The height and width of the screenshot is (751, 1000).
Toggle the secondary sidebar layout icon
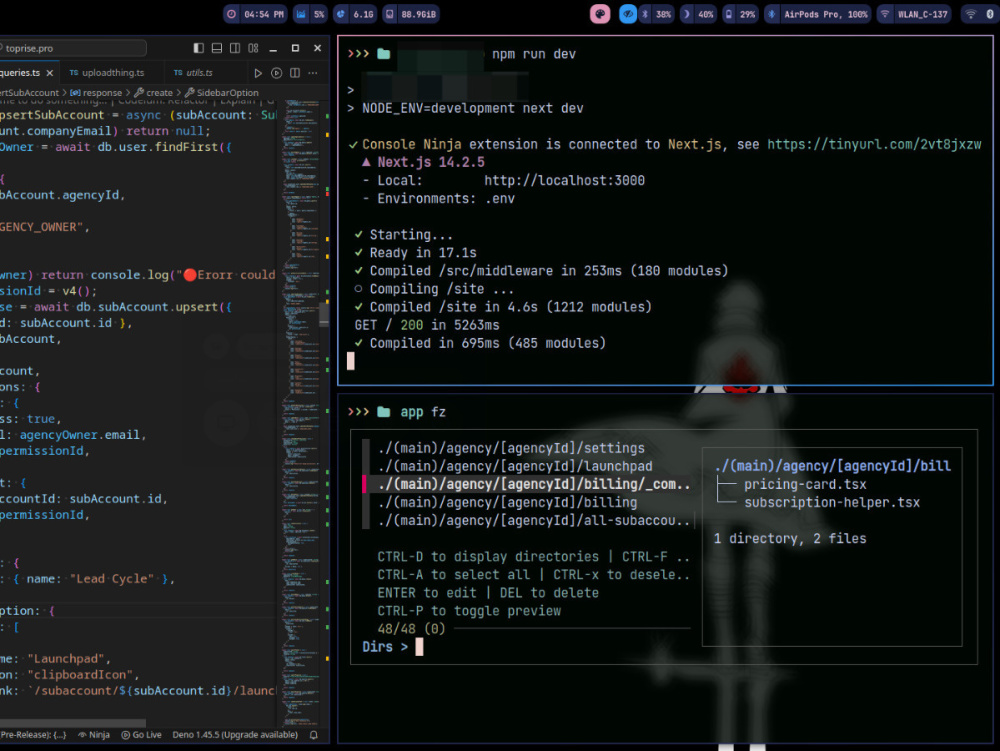[235, 48]
